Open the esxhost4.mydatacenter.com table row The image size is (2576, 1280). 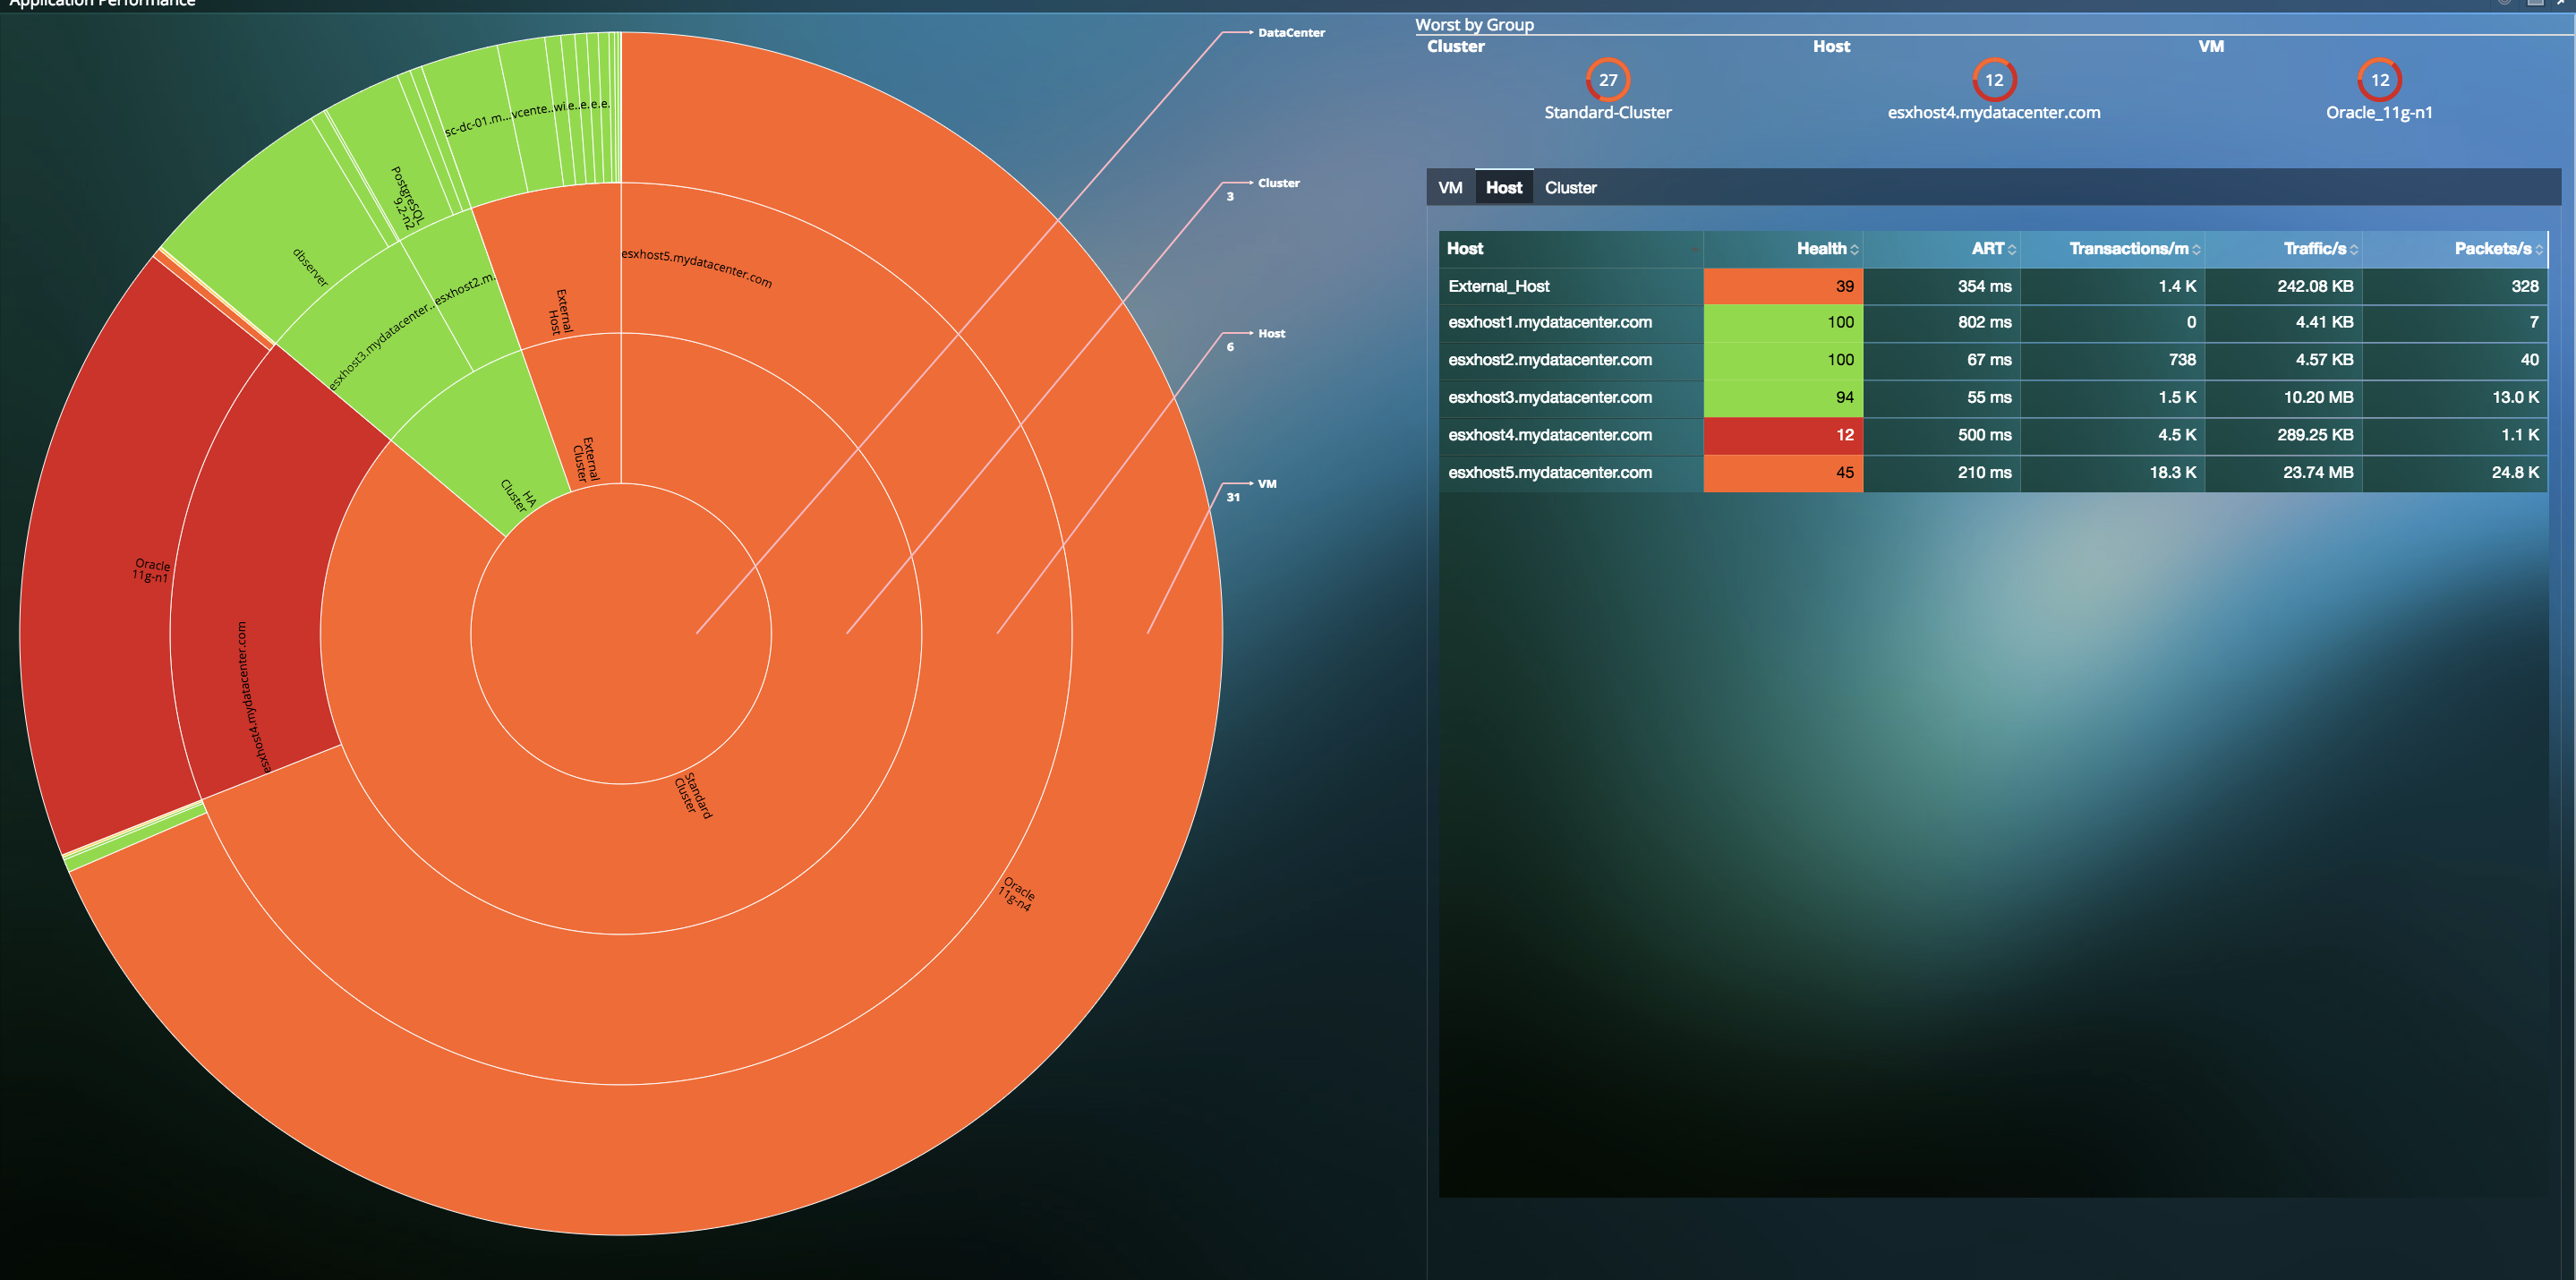[x=1550, y=435]
